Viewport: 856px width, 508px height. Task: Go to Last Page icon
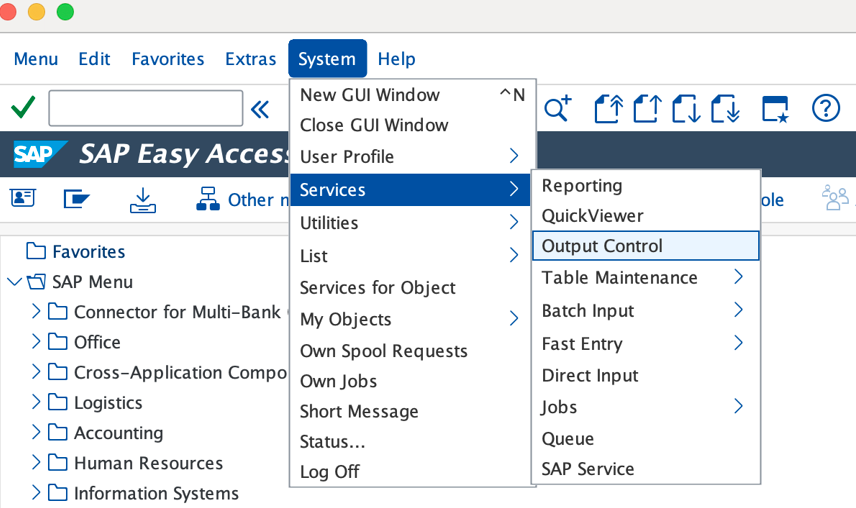click(726, 108)
